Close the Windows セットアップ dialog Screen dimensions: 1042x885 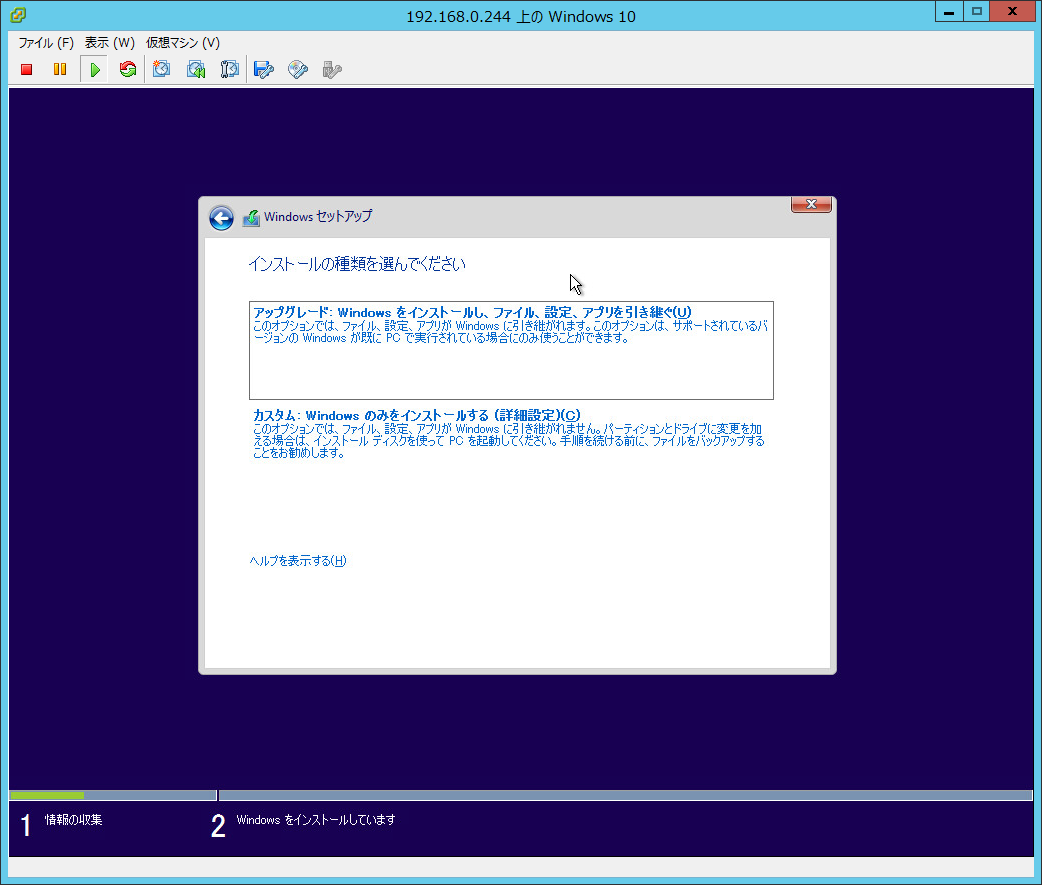[x=811, y=204]
